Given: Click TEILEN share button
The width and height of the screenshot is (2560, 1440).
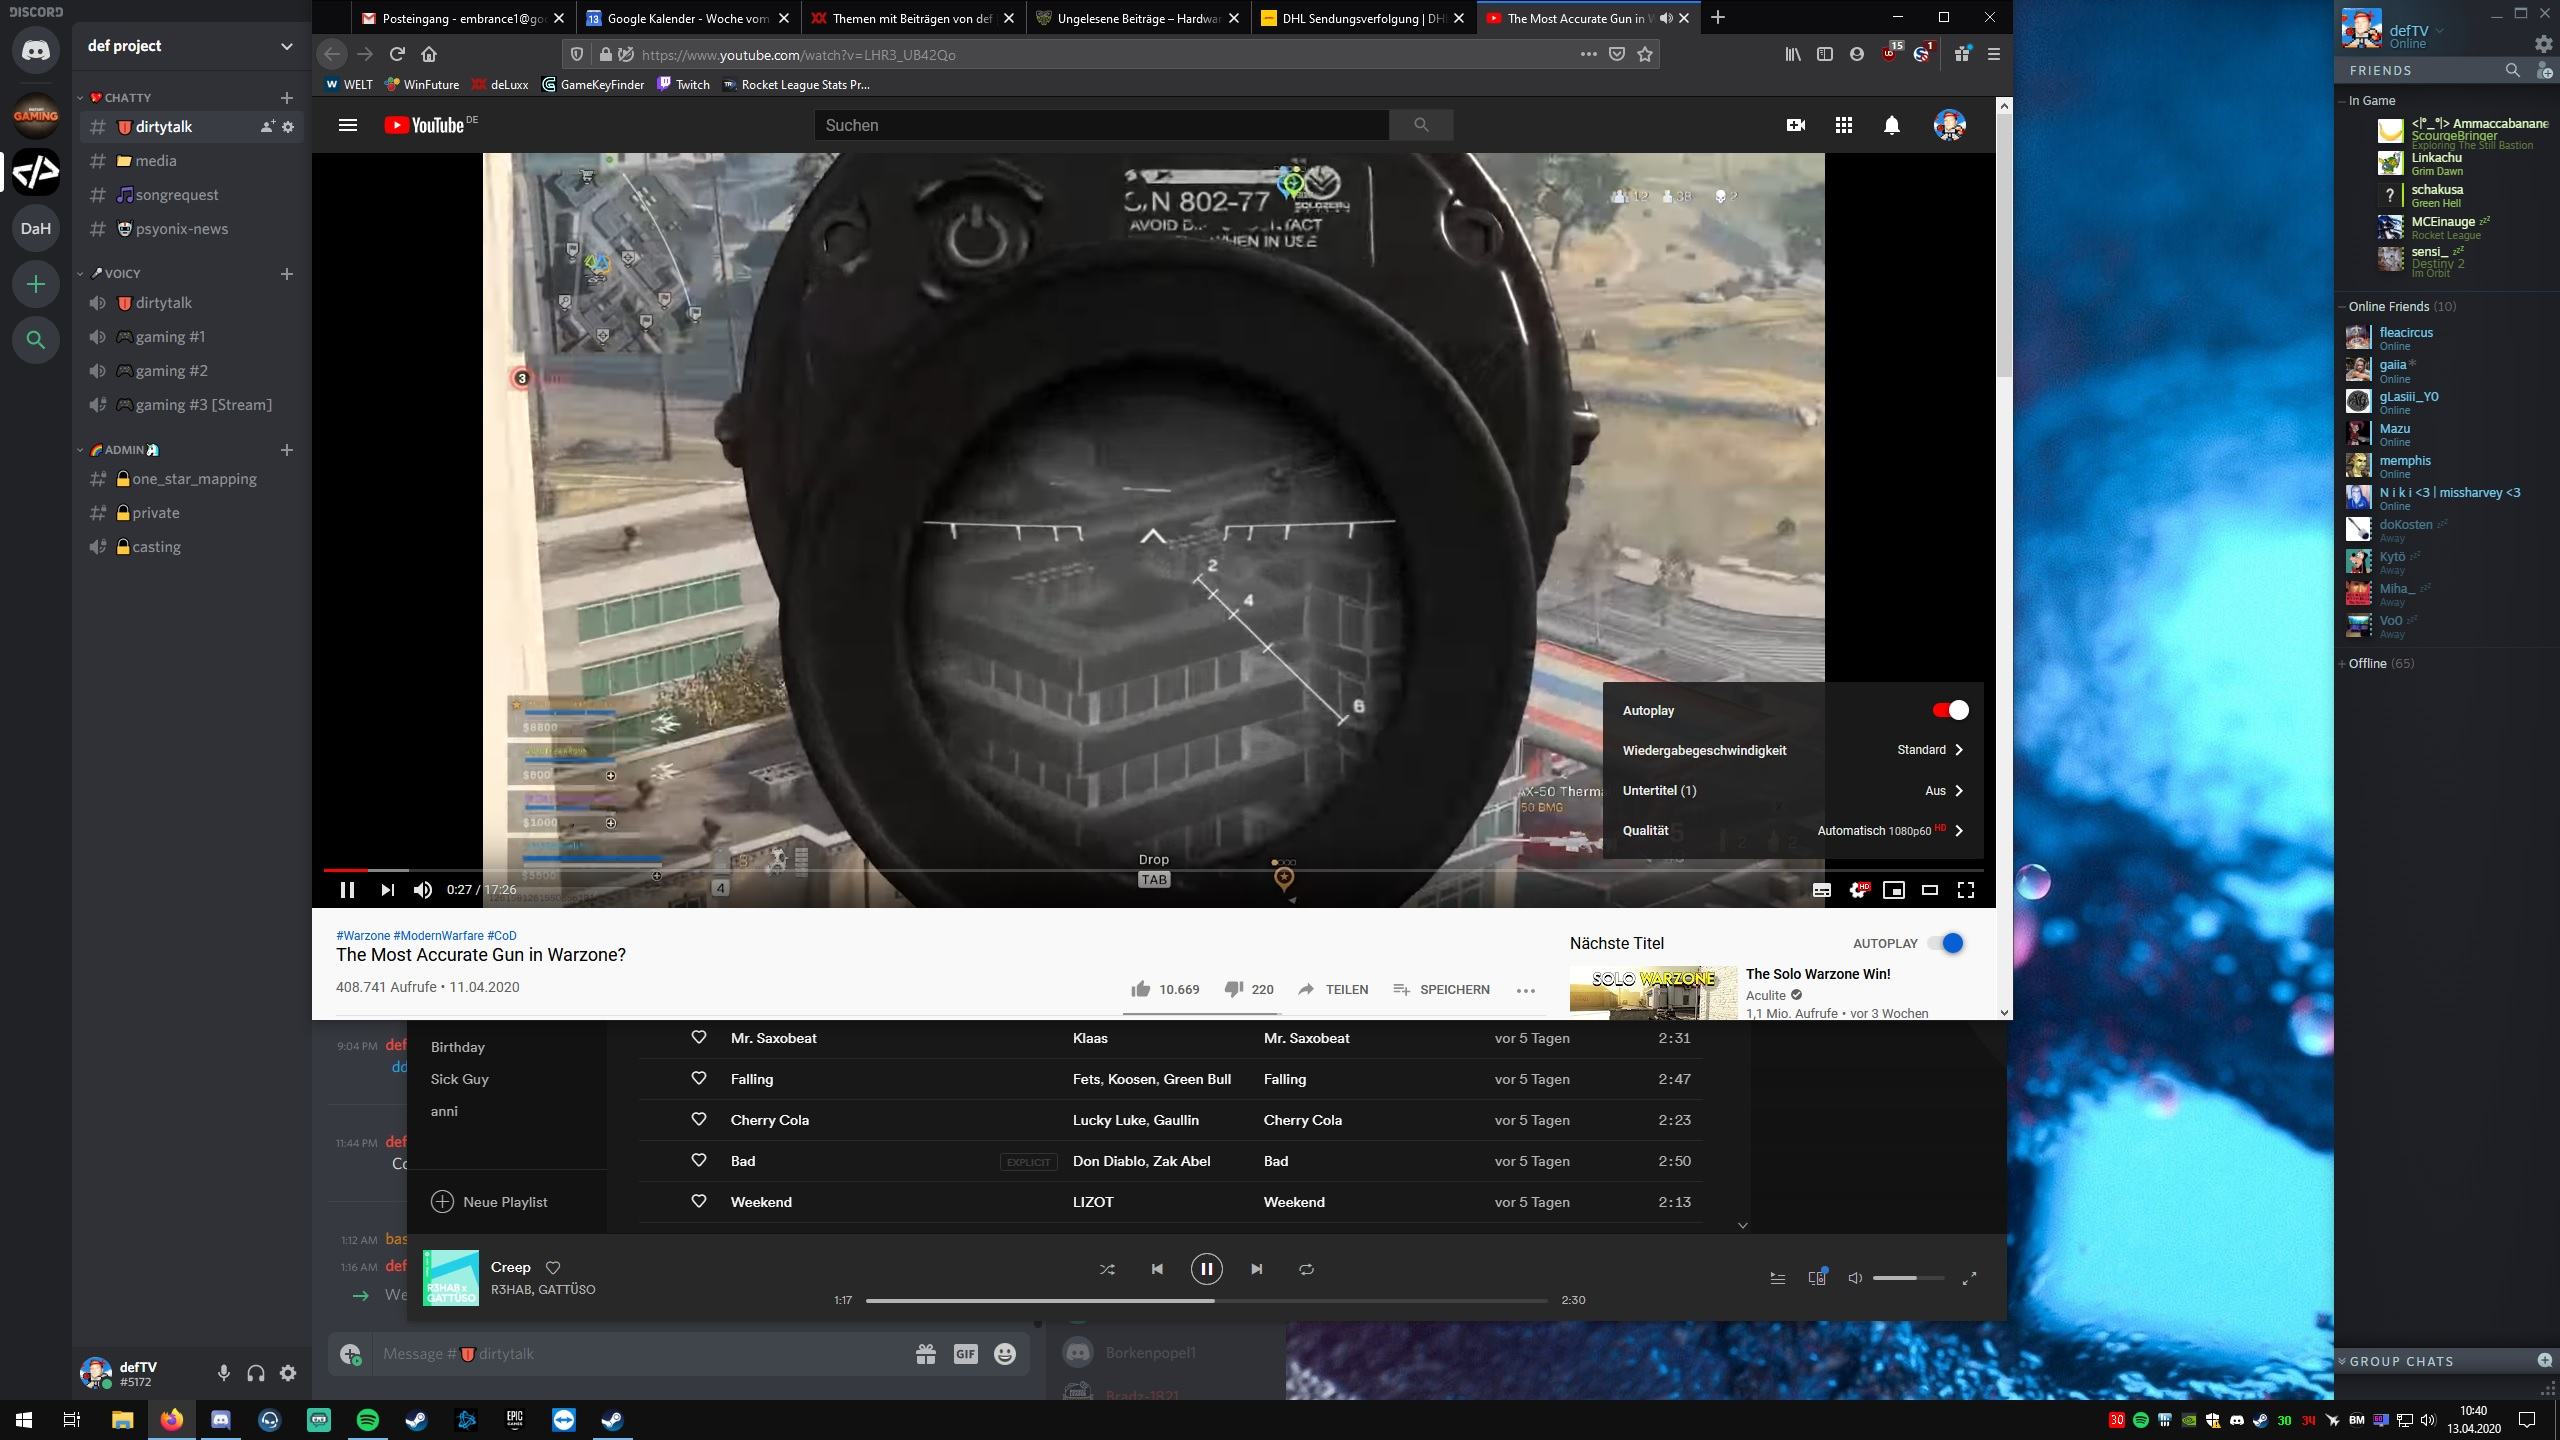Looking at the screenshot, I should coord(1333,989).
